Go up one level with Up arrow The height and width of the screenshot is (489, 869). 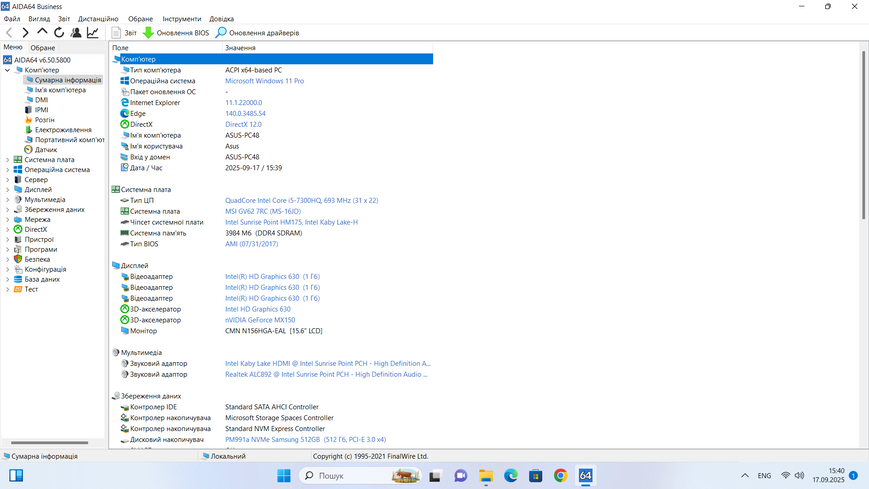pos(42,33)
